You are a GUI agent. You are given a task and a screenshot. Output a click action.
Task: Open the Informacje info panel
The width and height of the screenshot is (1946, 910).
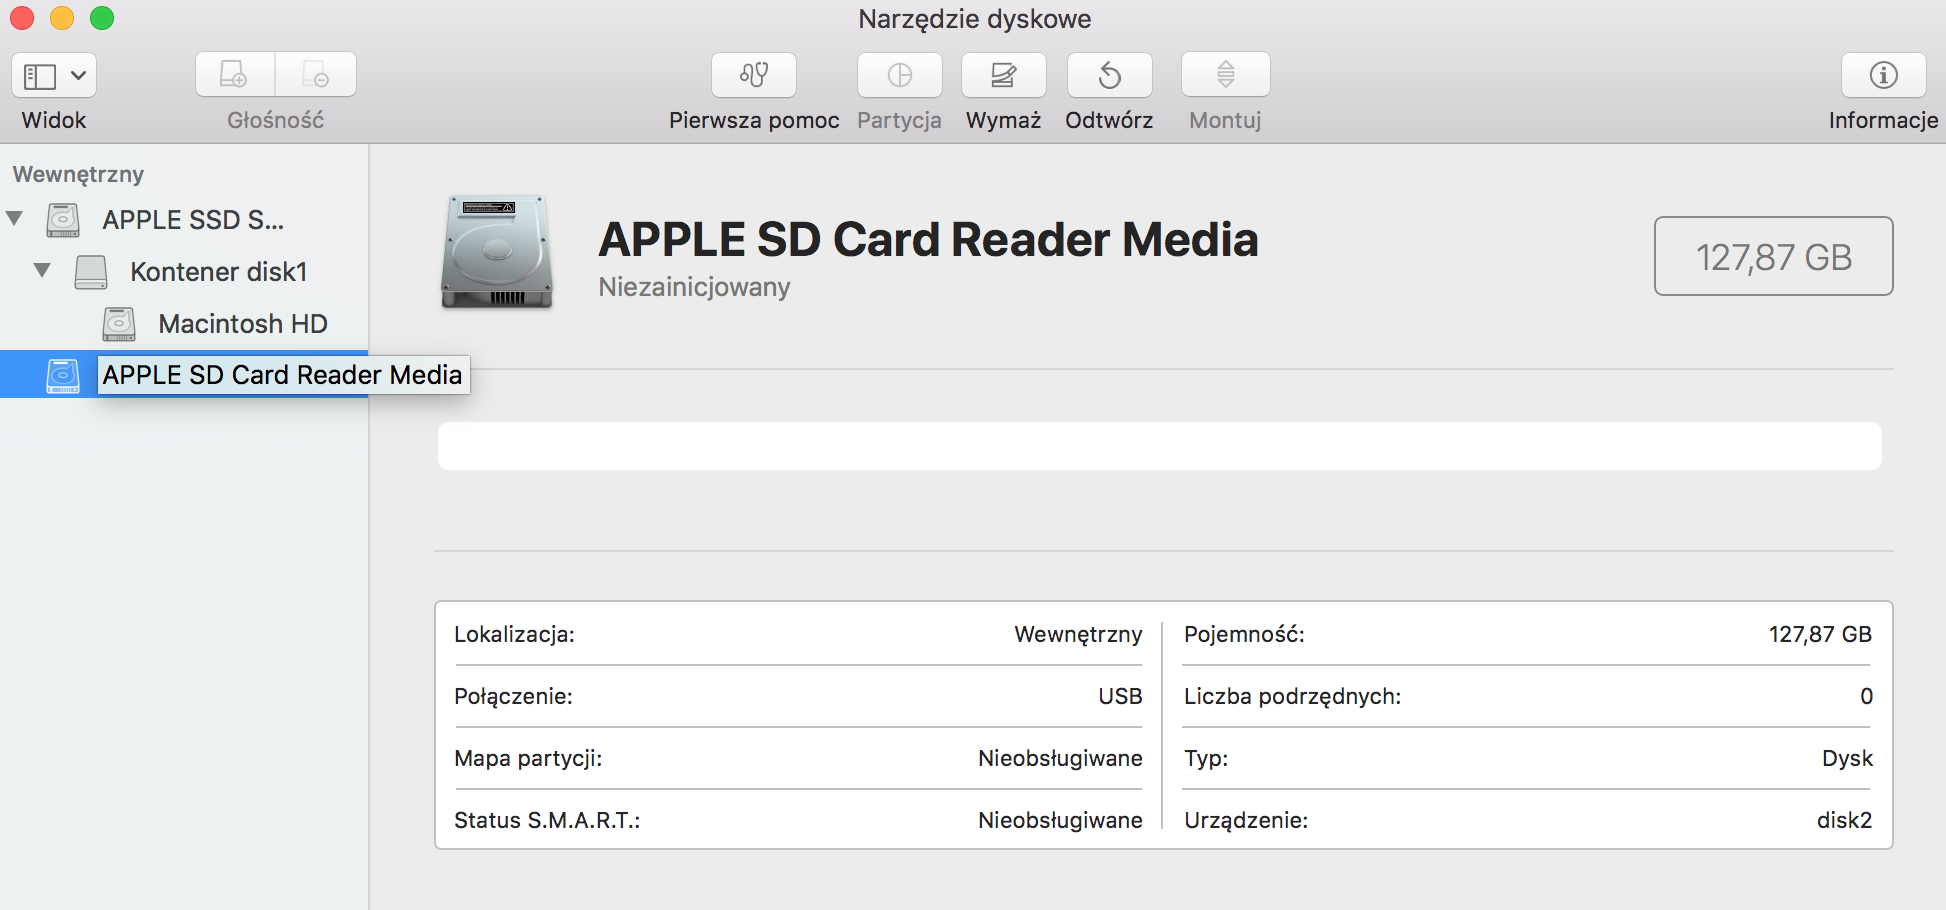tap(1884, 75)
